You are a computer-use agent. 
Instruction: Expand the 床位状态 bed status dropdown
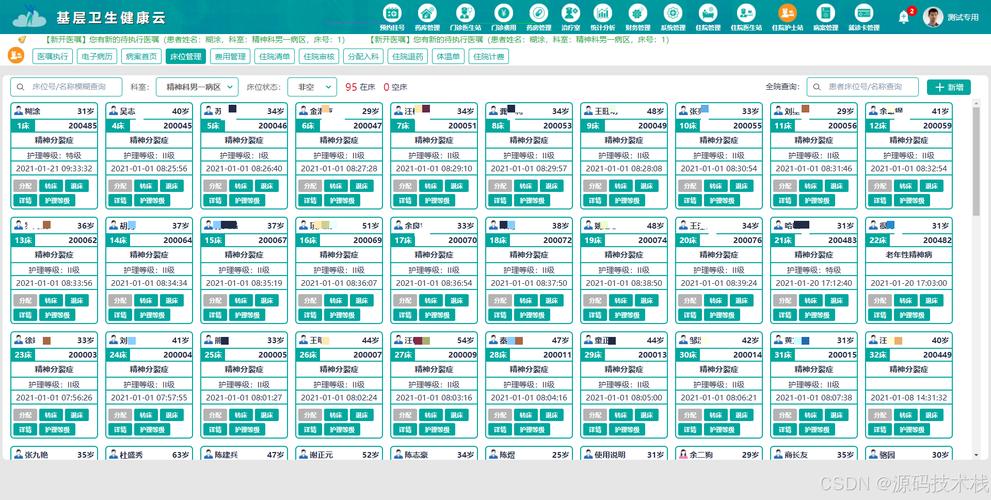tap(311, 87)
